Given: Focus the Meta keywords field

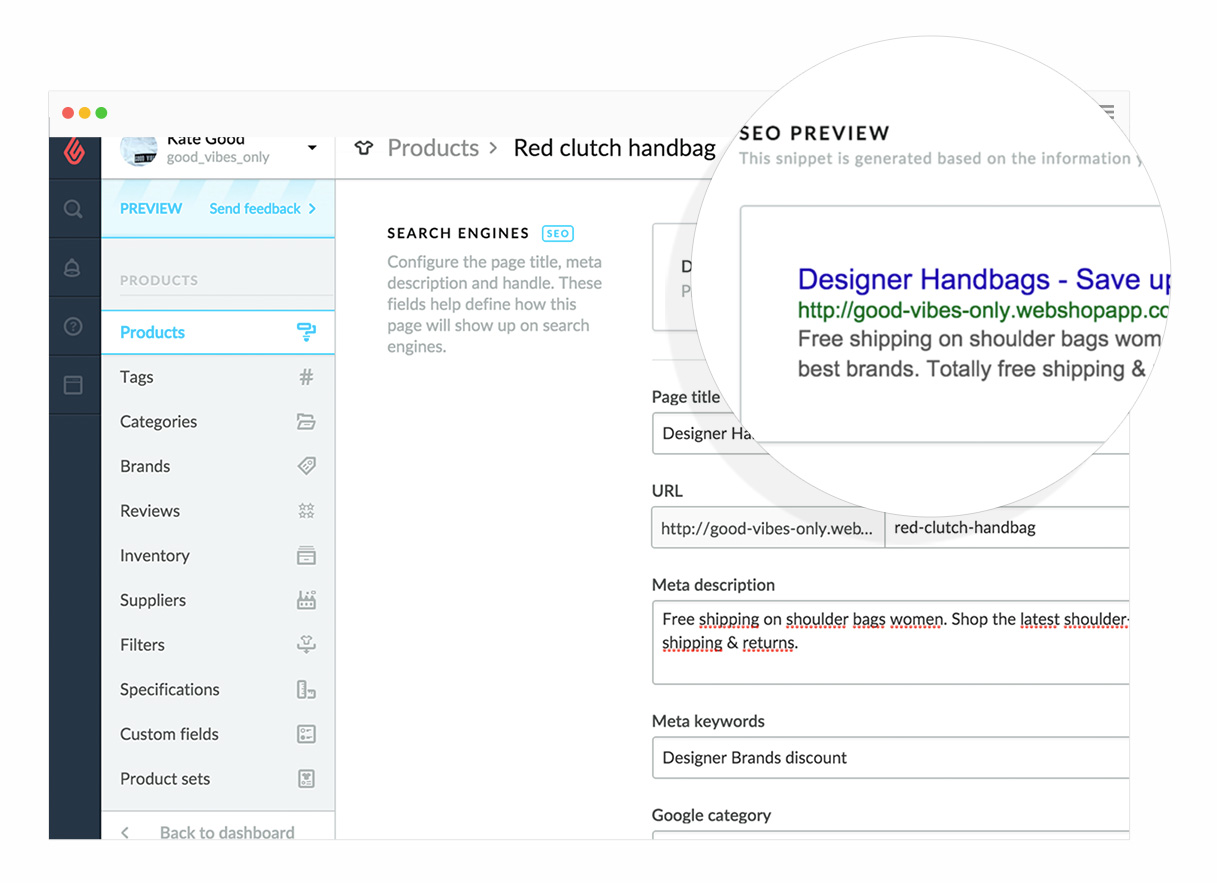Looking at the screenshot, I should pos(890,758).
